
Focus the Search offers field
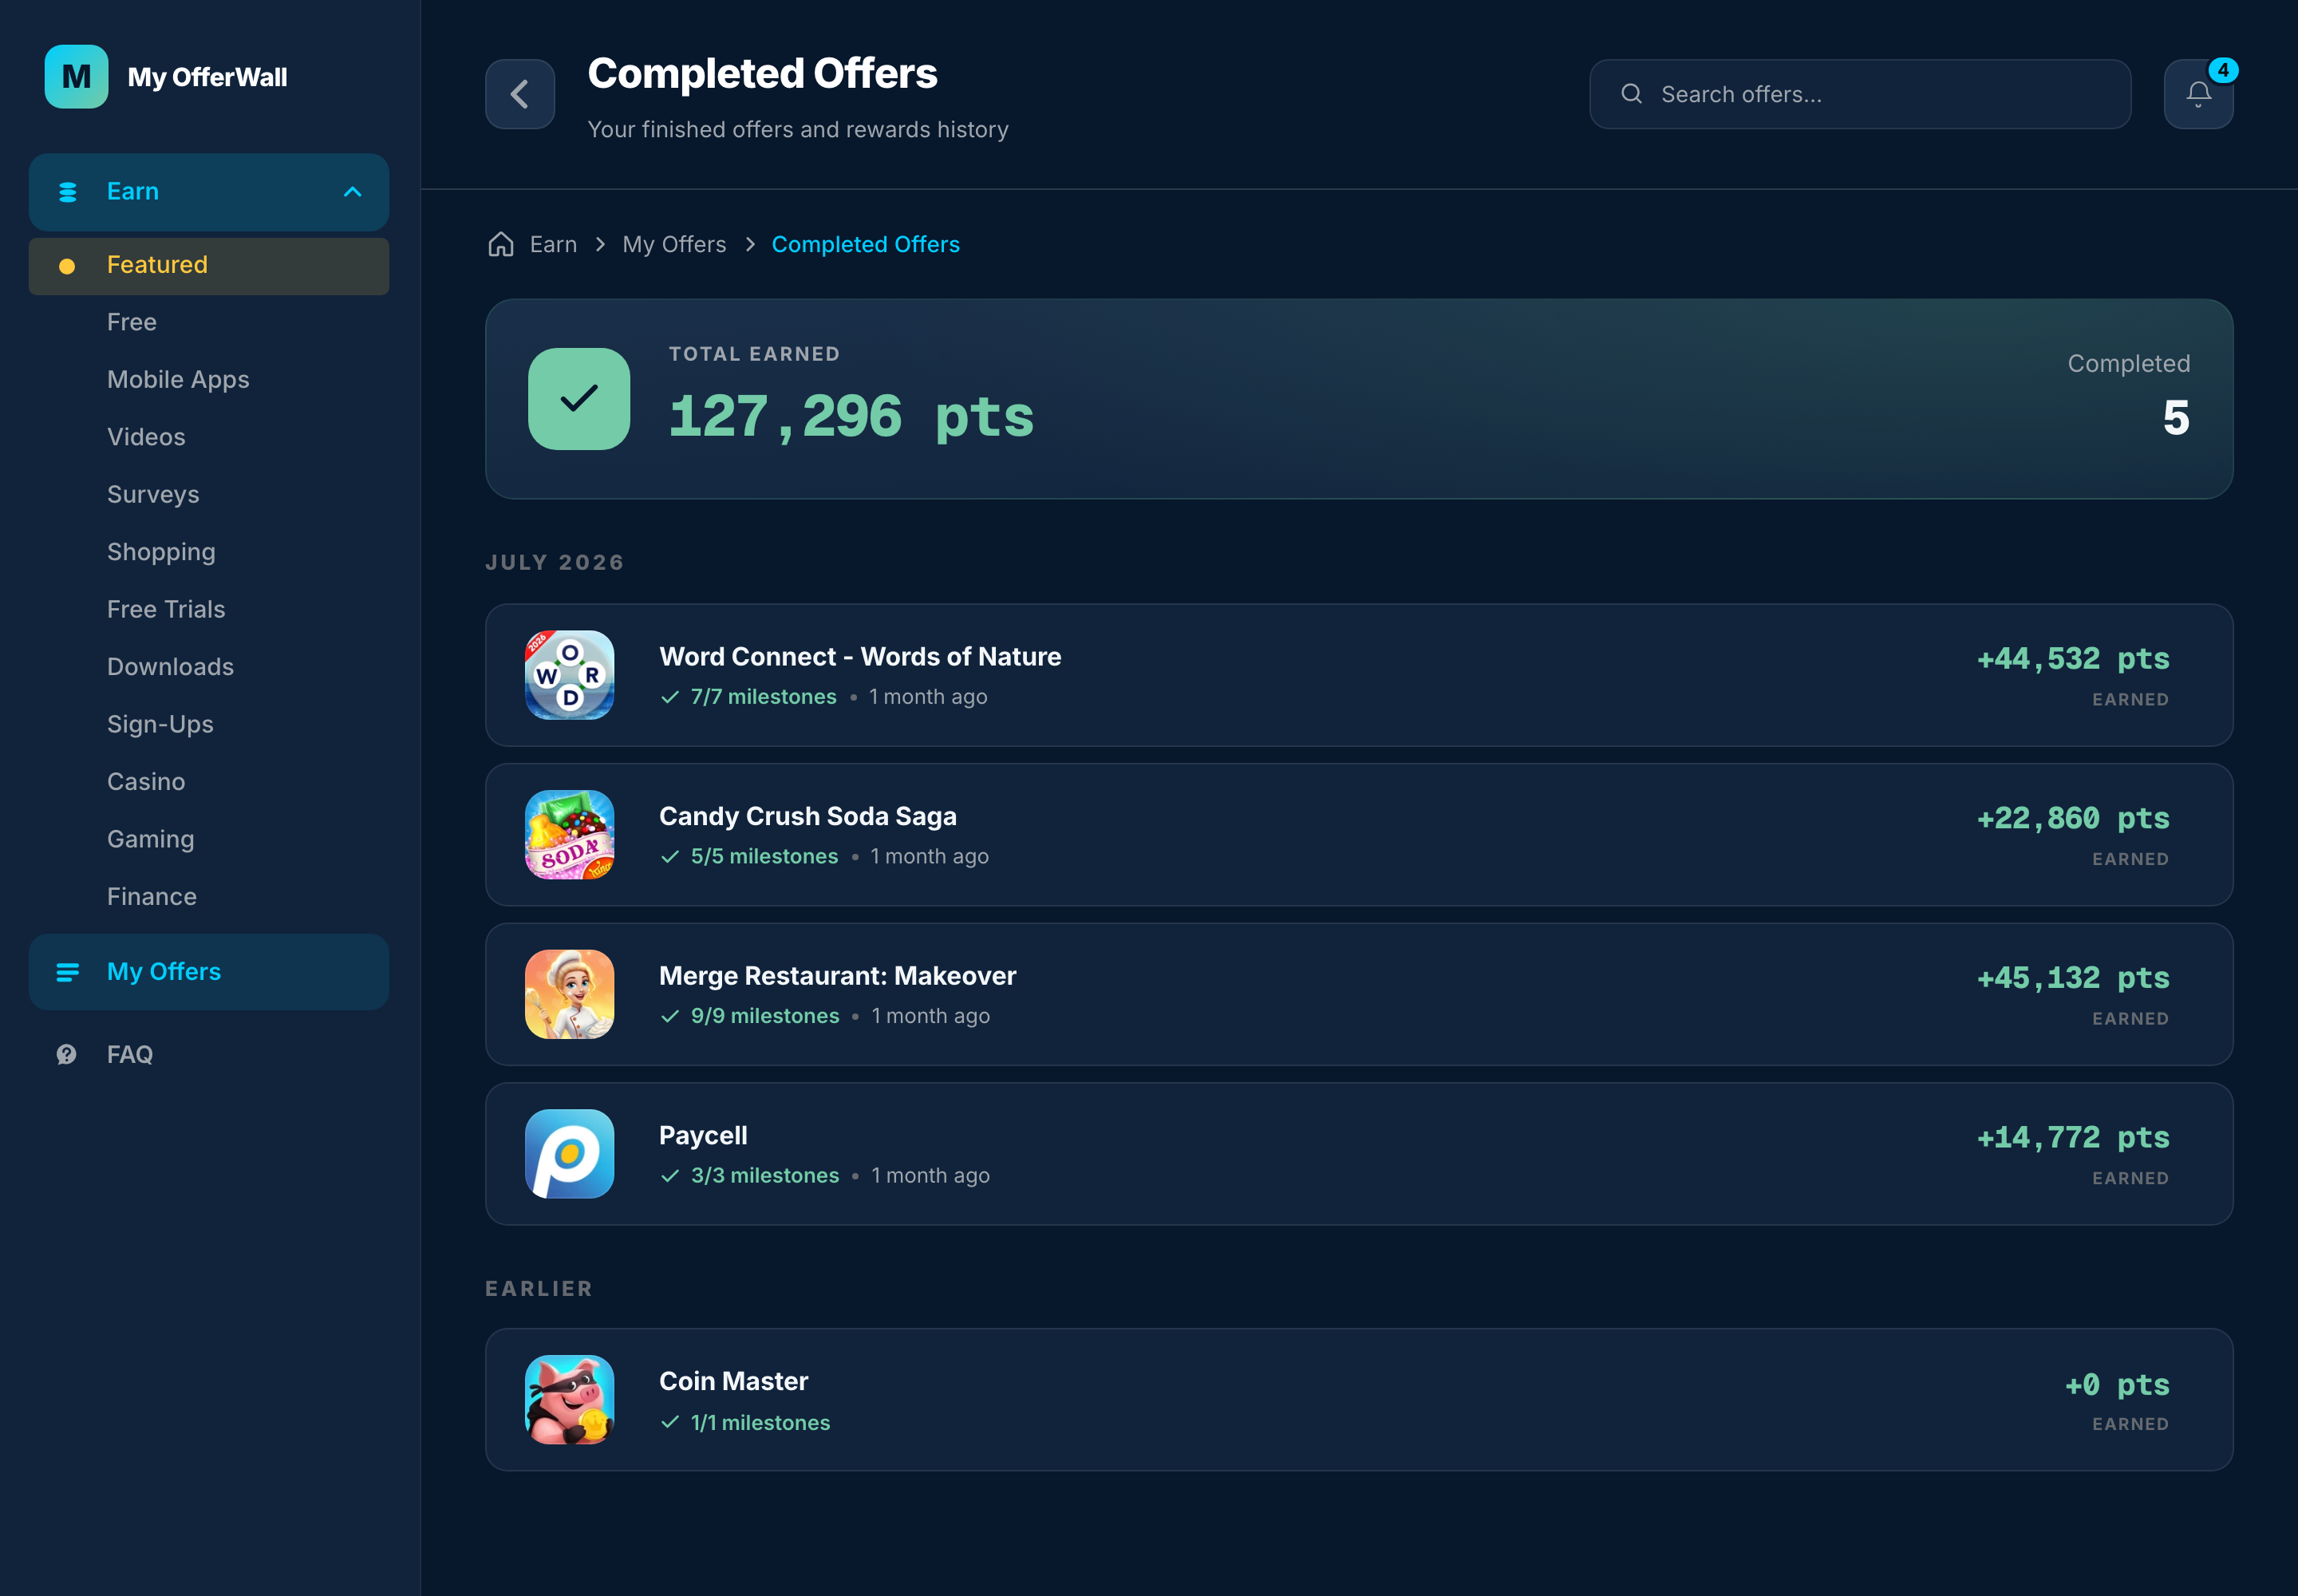tap(1860, 94)
